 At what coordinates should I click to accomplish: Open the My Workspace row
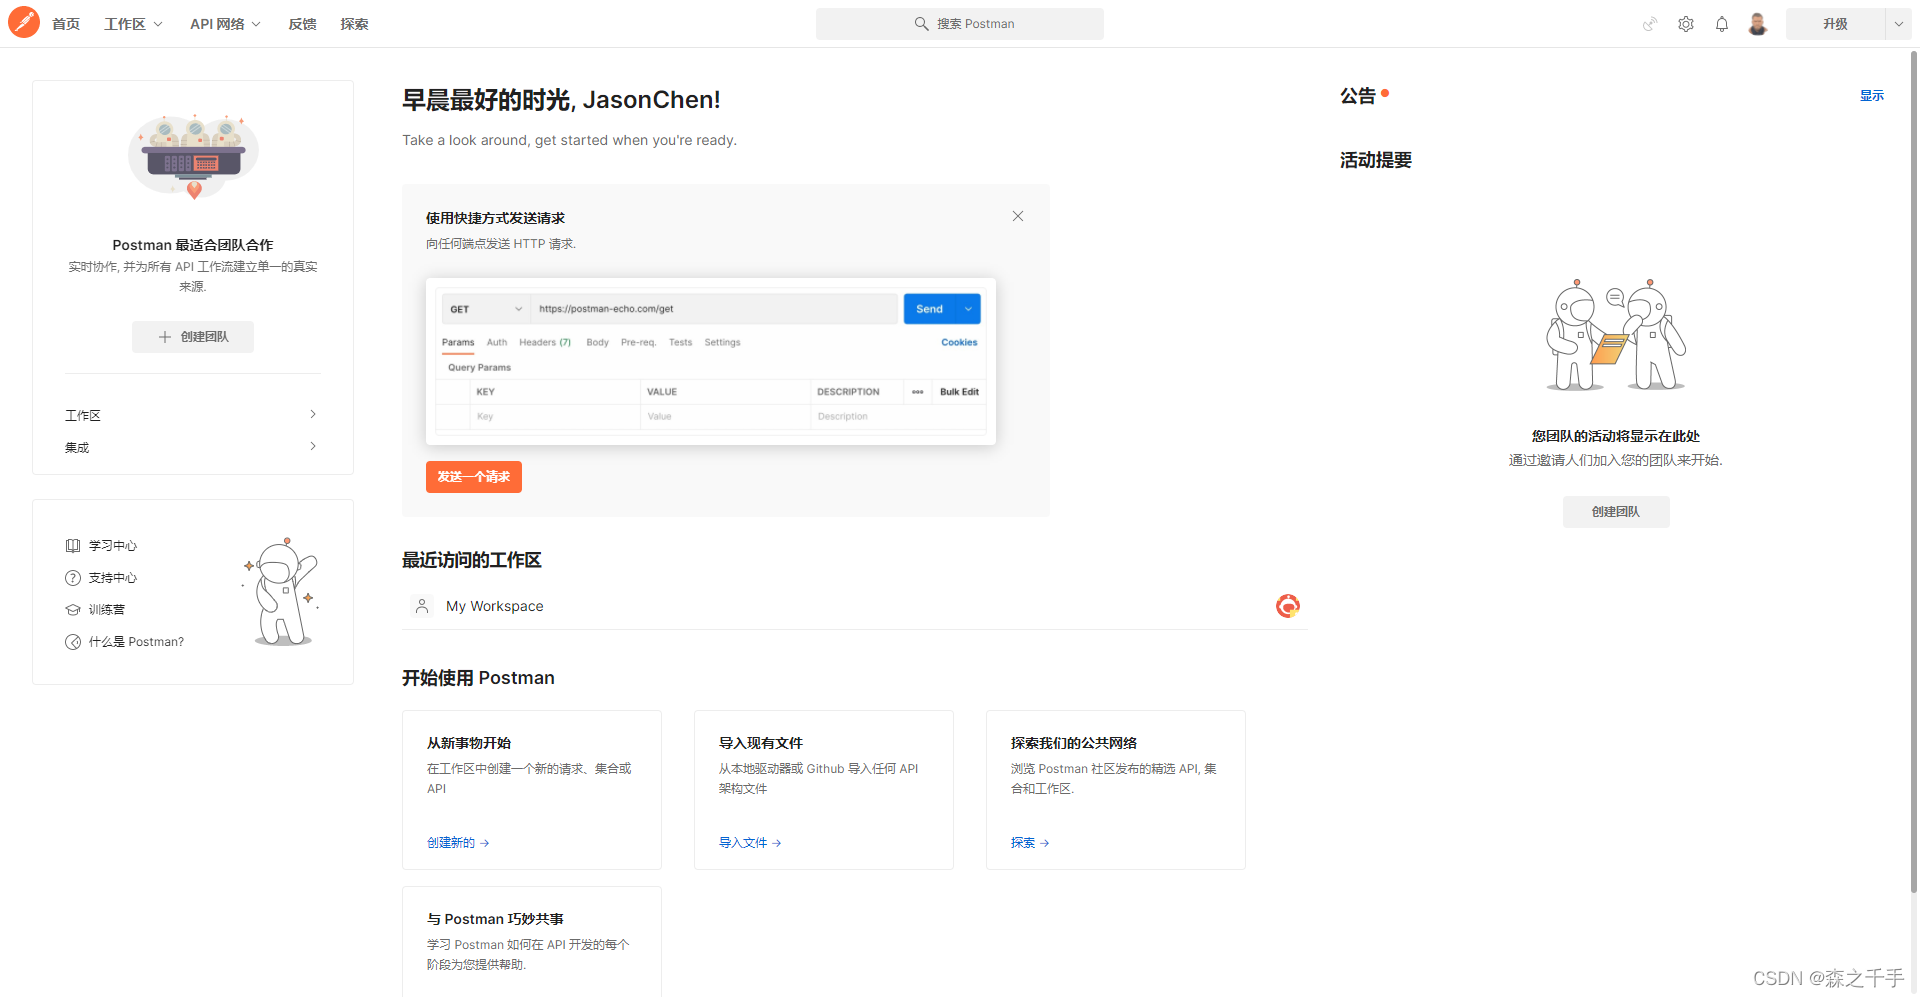click(854, 606)
